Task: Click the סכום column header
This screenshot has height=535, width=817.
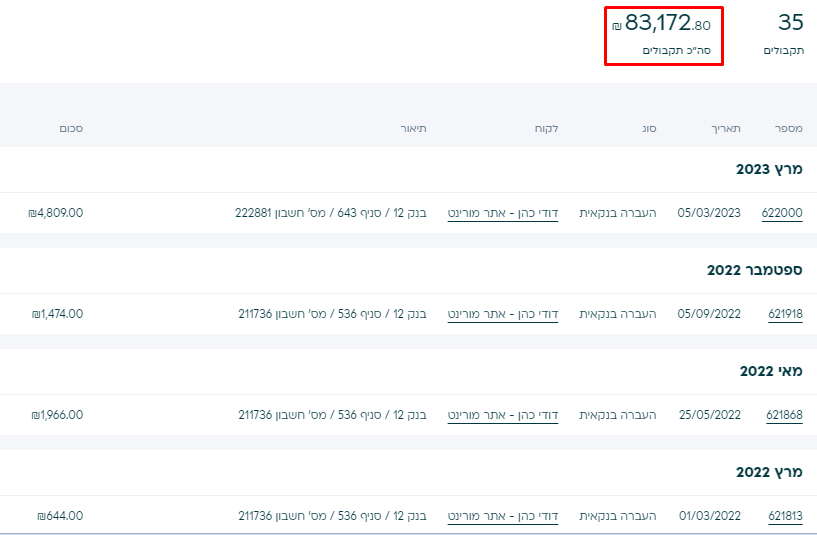Action: 71,128
